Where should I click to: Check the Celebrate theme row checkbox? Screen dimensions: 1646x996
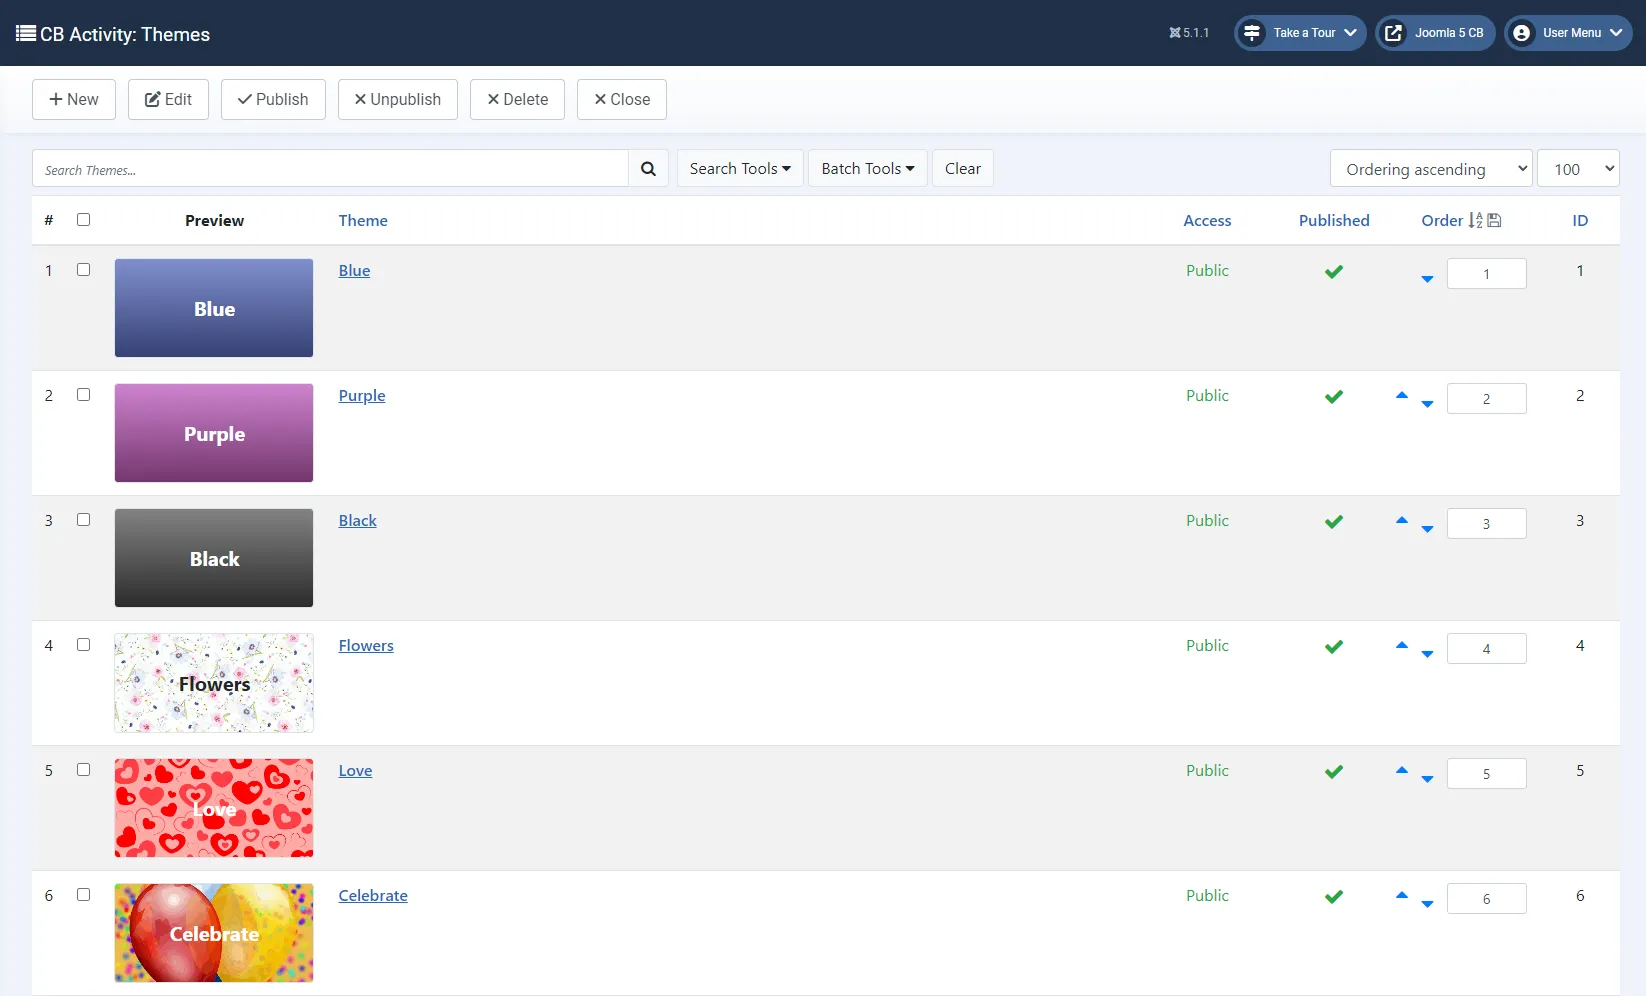point(84,895)
